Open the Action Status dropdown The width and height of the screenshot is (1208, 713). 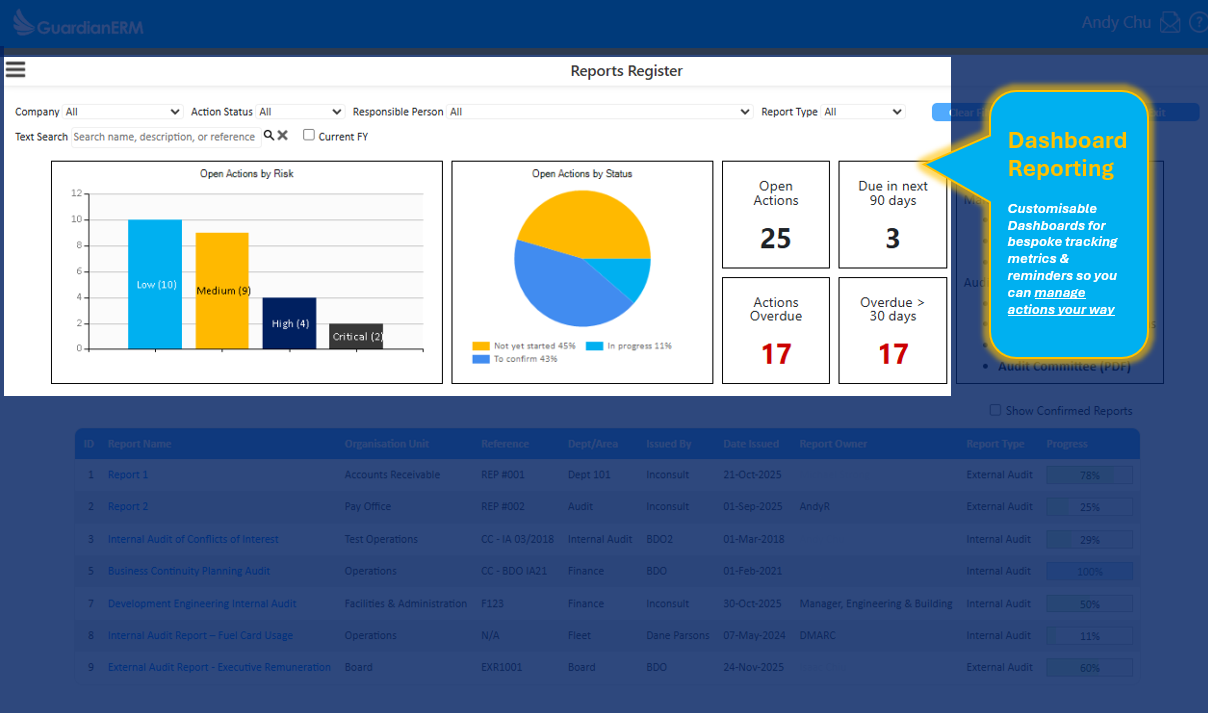point(300,112)
